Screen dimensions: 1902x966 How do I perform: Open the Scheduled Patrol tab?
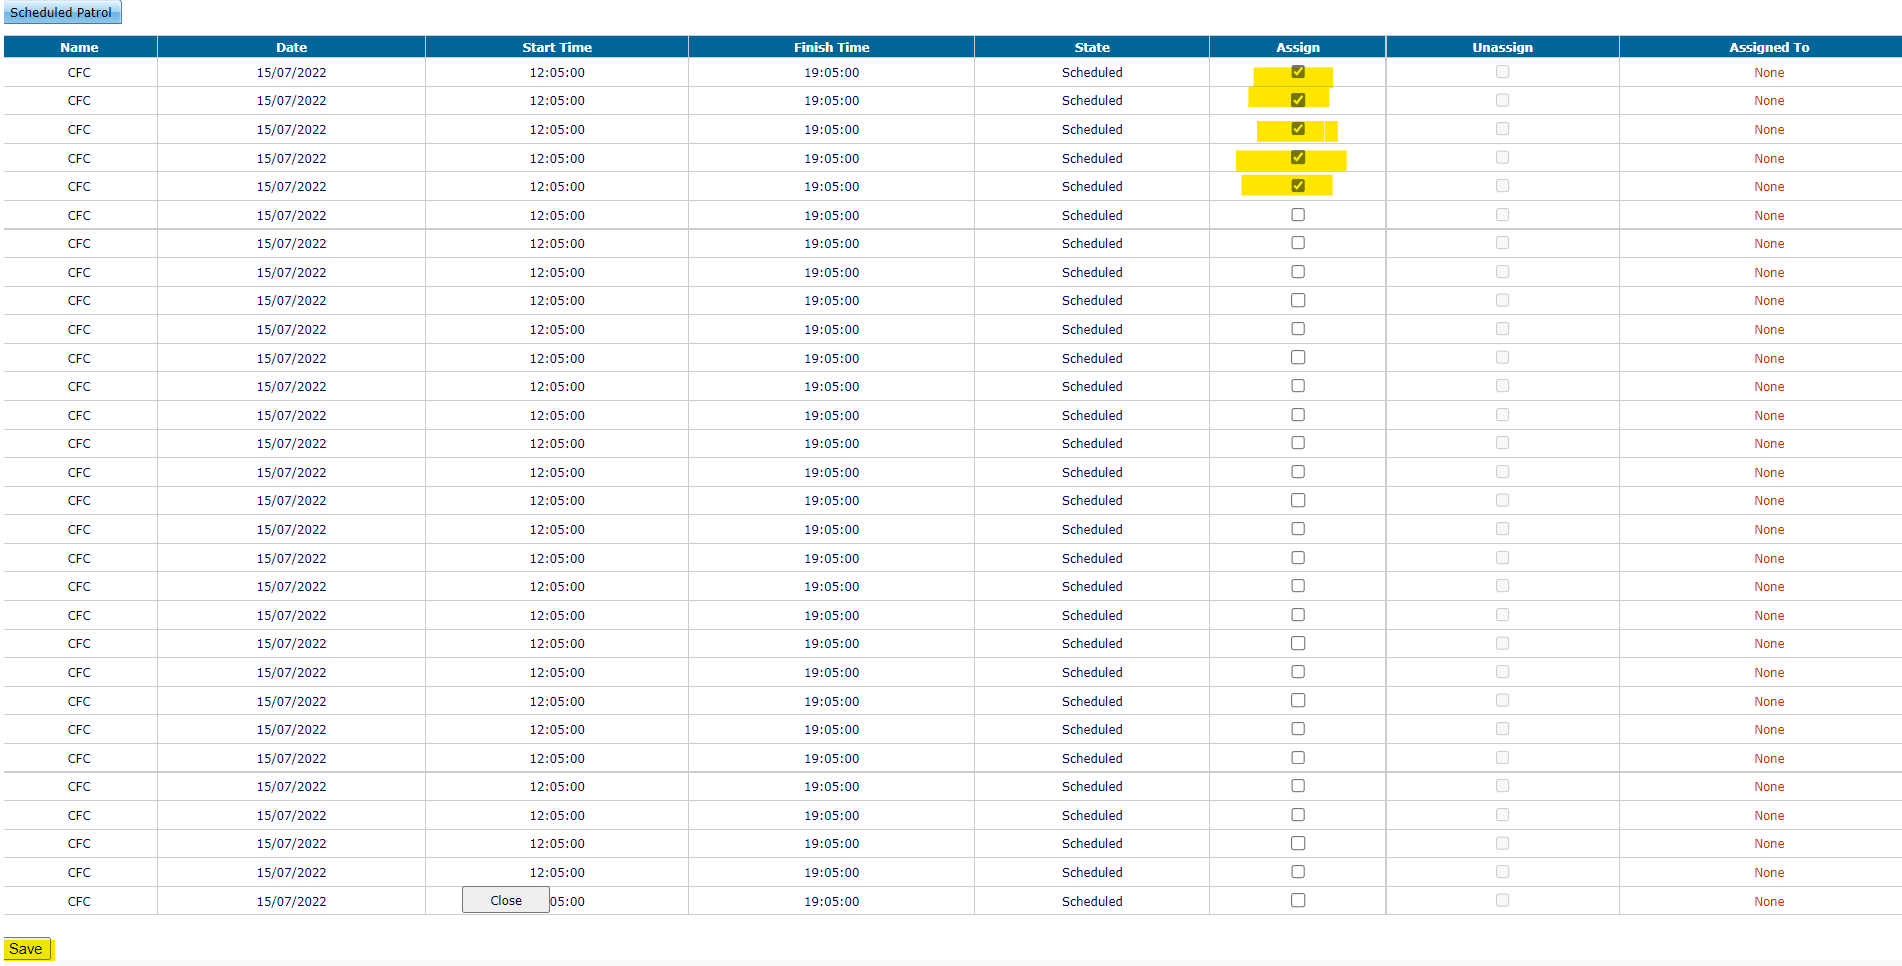pos(61,12)
